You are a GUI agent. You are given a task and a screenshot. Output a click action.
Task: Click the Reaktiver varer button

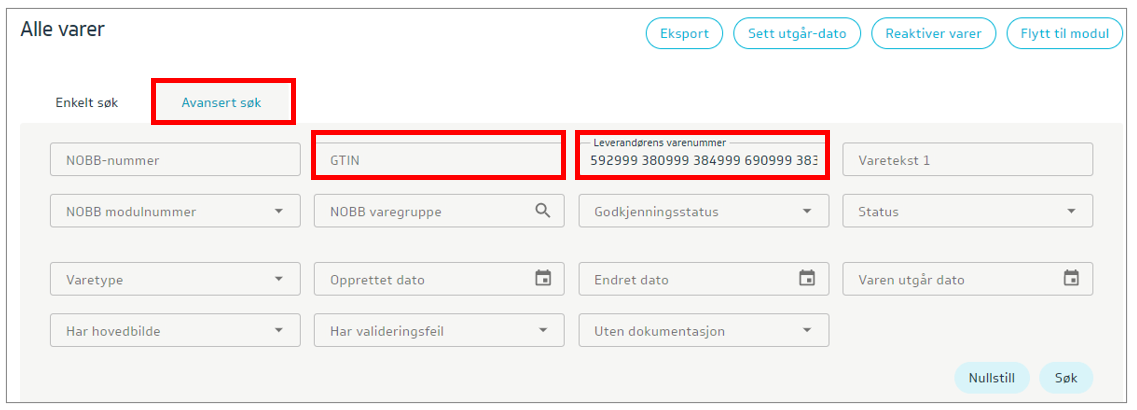pyautogui.click(x=933, y=33)
